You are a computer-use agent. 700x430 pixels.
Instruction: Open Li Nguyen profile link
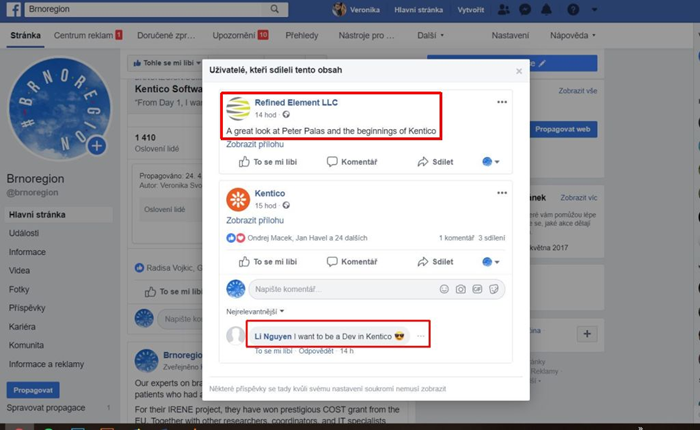click(273, 336)
